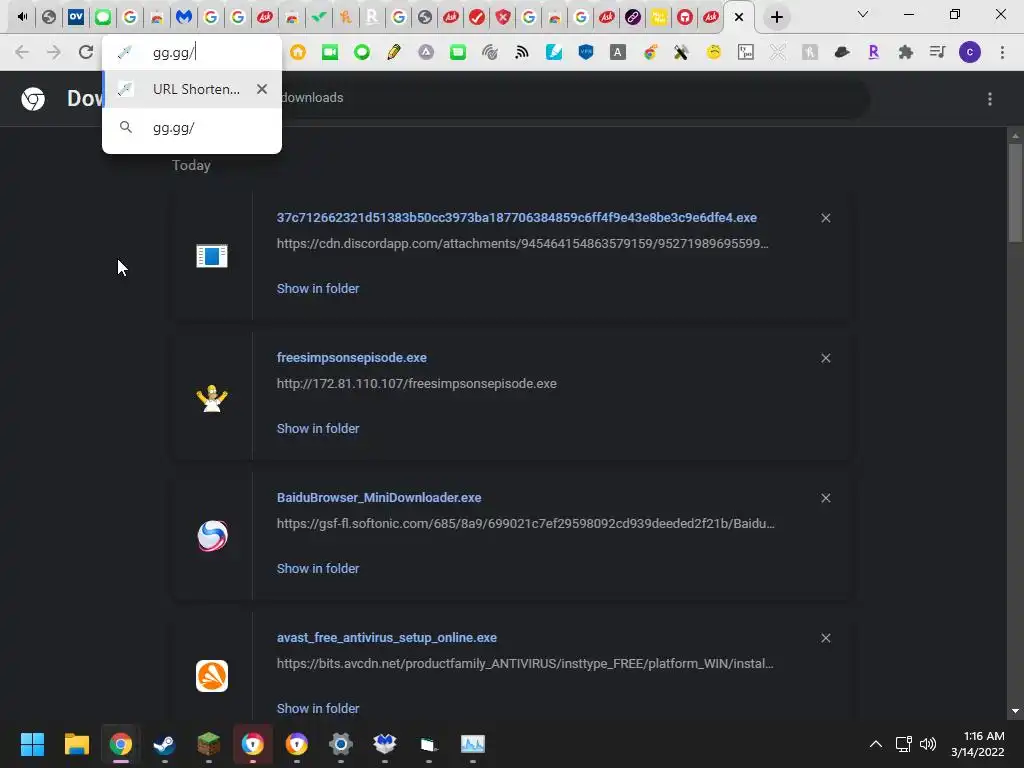Click the Chrome logo on Downloads page

pos(33,99)
